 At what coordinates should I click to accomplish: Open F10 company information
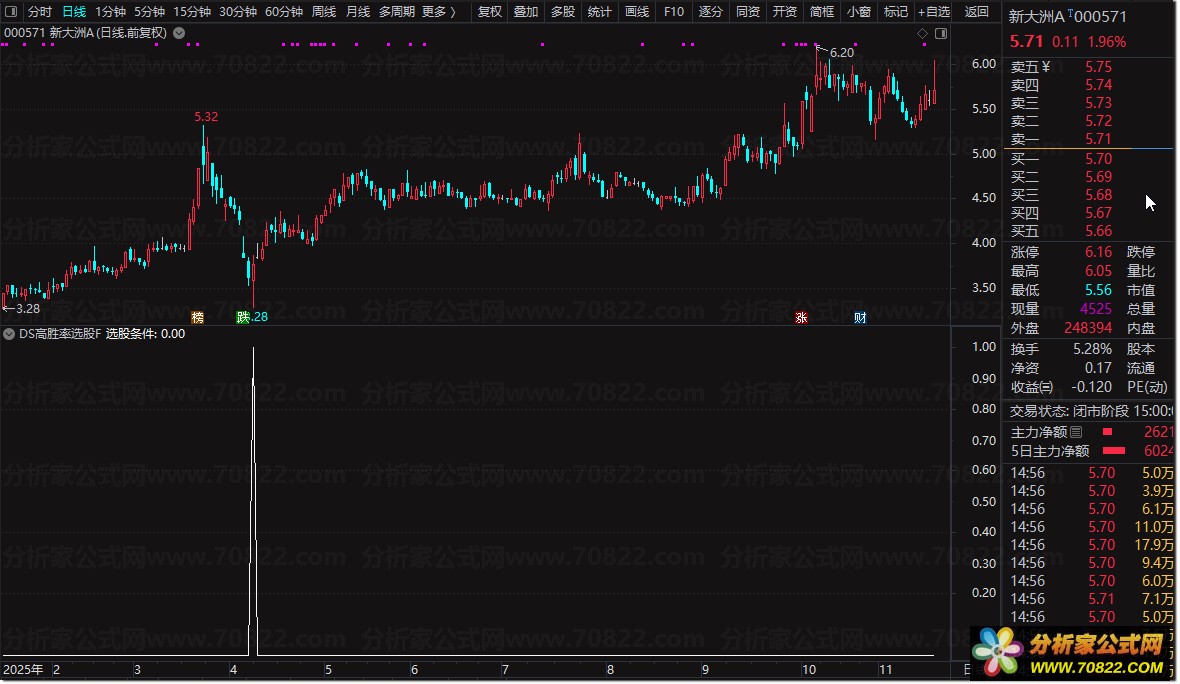674,11
